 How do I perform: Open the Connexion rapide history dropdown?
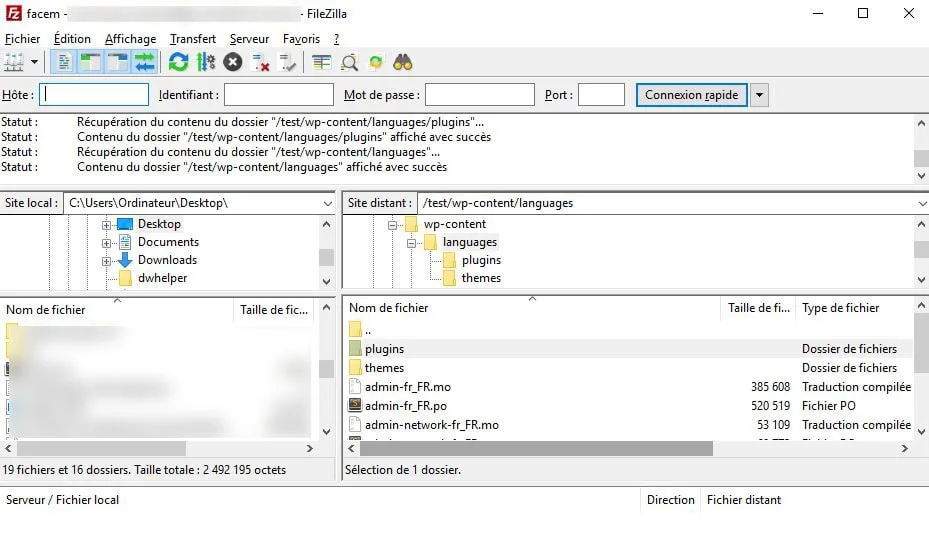coord(759,95)
